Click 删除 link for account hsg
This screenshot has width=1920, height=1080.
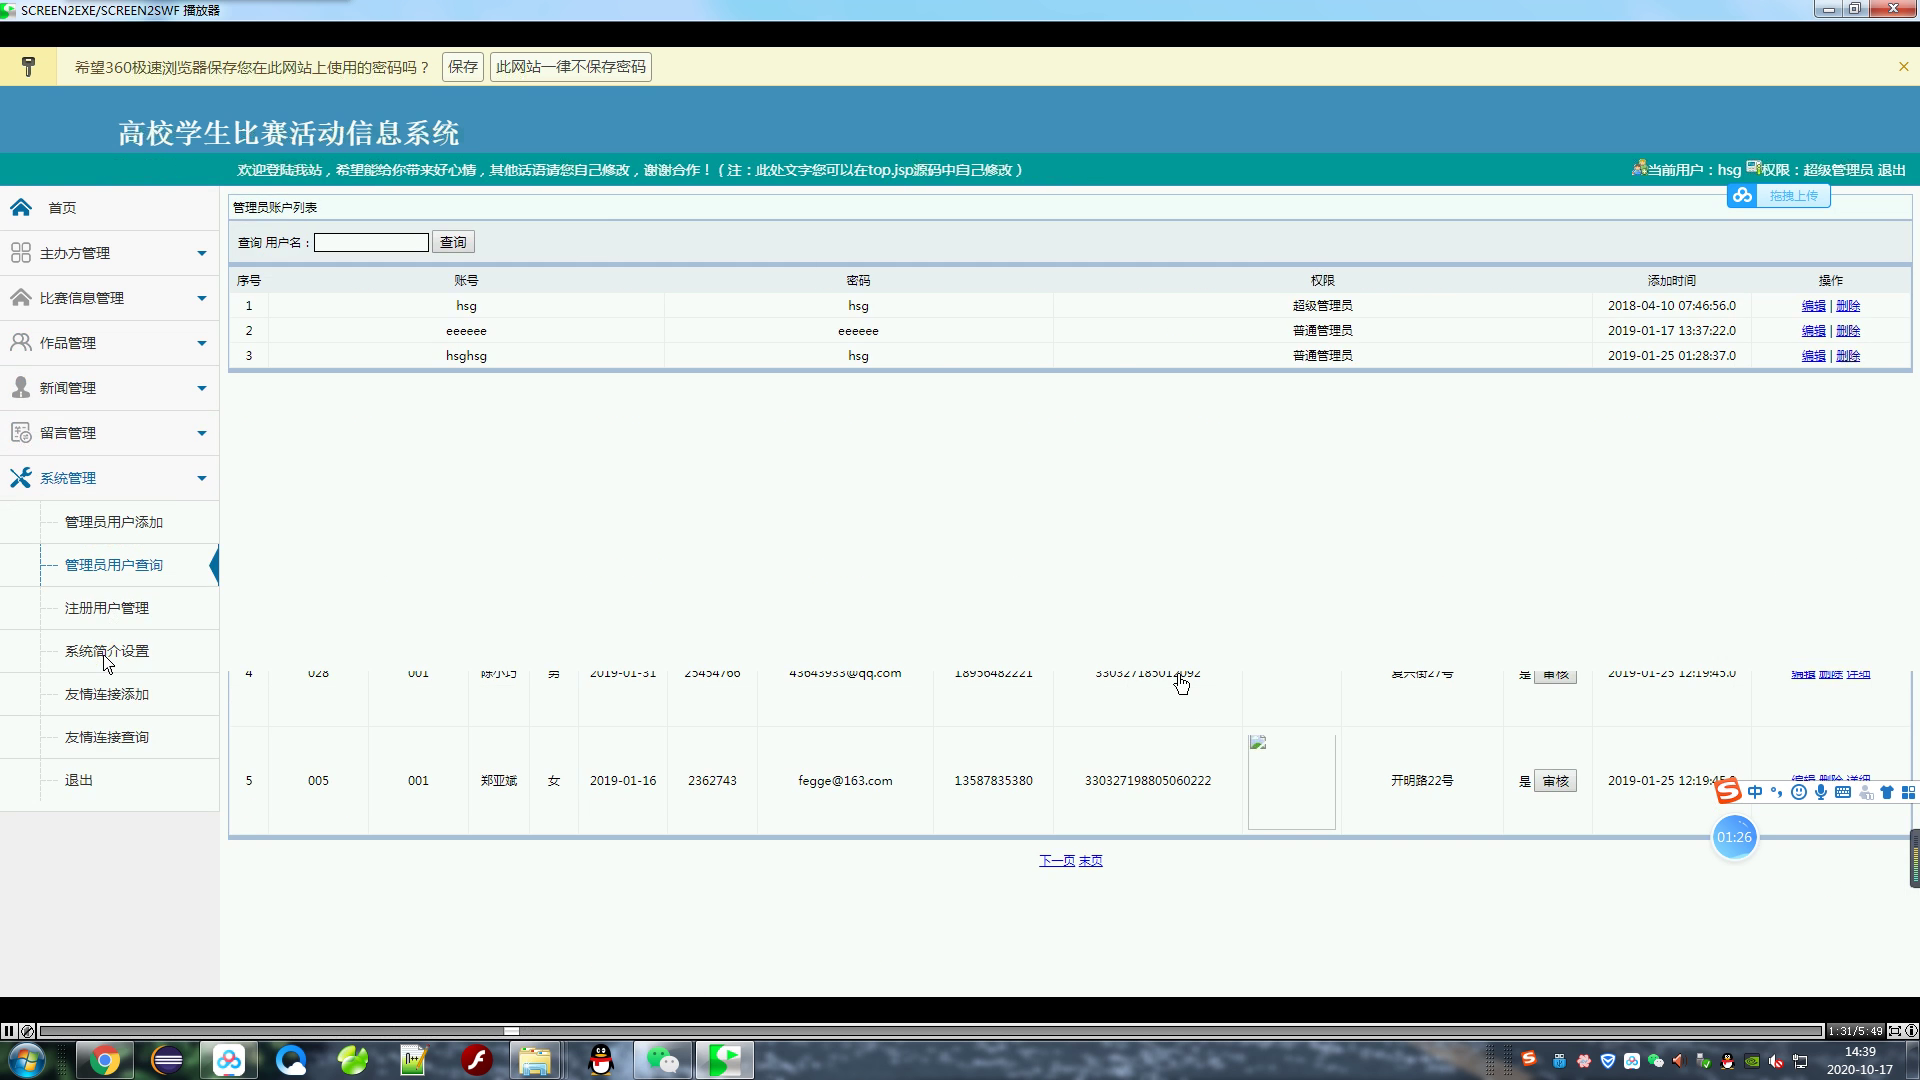pyautogui.click(x=1848, y=306)
